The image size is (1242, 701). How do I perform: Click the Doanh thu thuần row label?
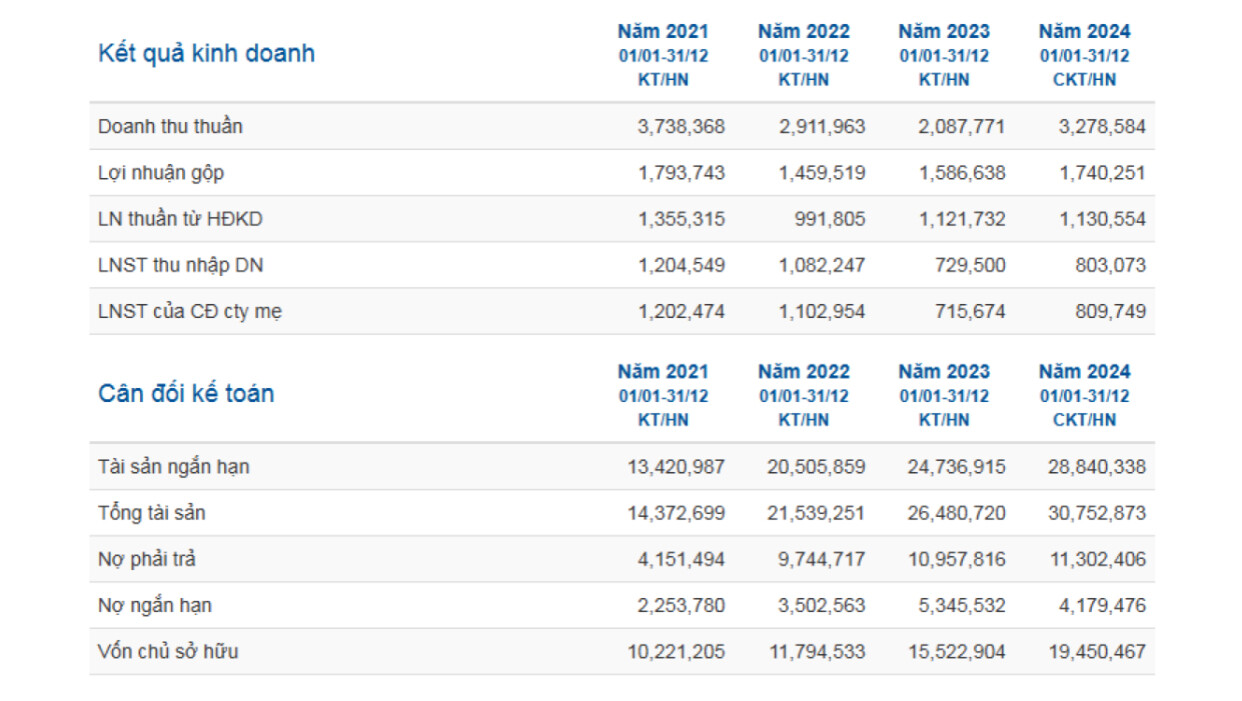170,127
